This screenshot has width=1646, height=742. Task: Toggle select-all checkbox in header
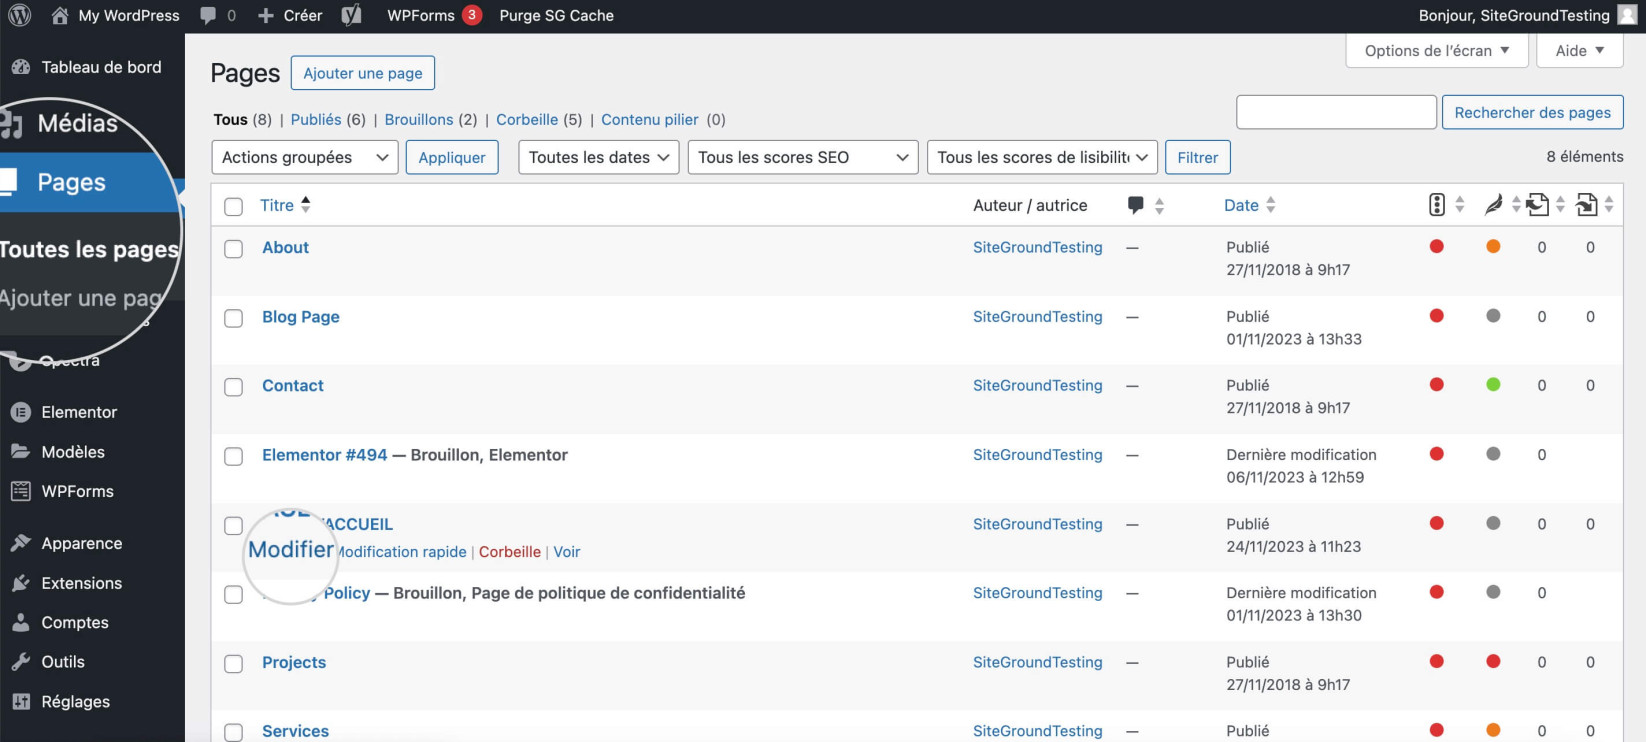(234, 207)
